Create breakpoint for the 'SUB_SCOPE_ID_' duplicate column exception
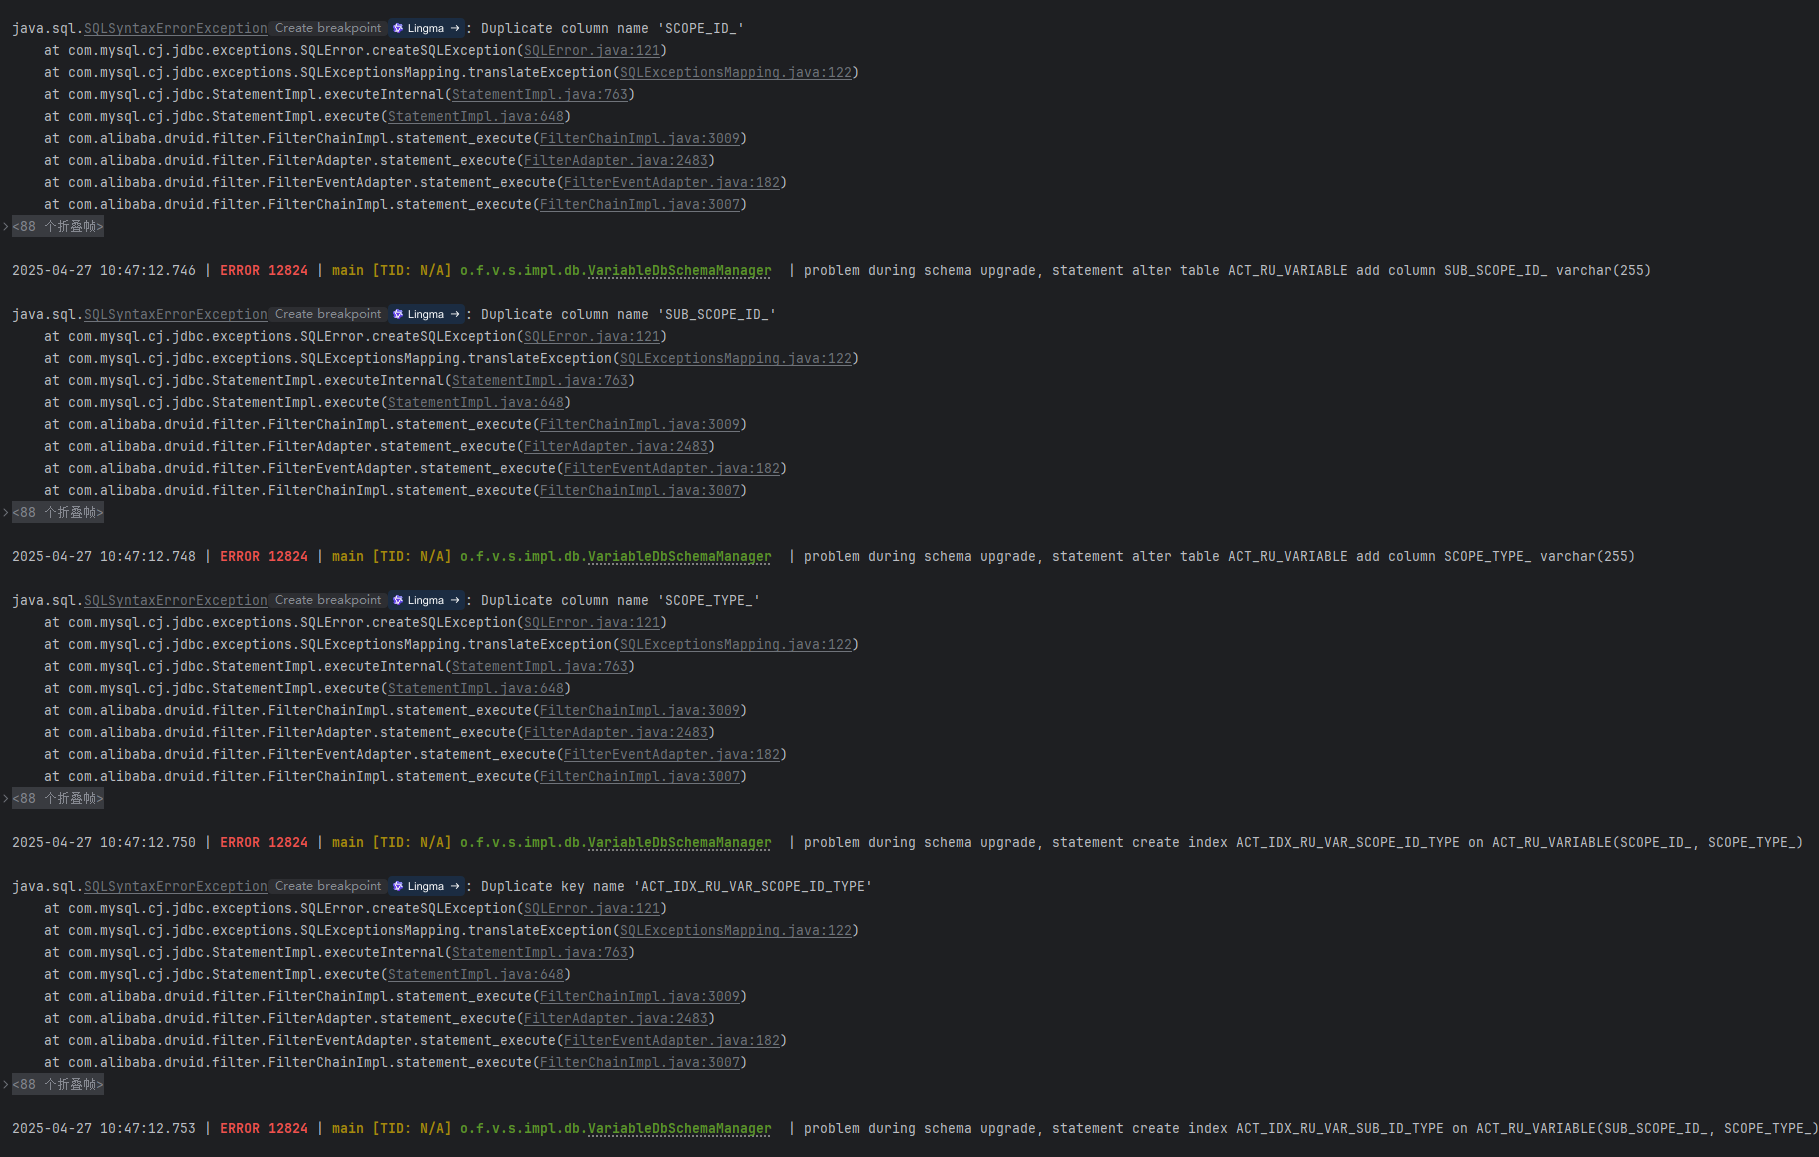Image resolution: width=1819 pixels, height=1157 pixels. click(328, 314)
